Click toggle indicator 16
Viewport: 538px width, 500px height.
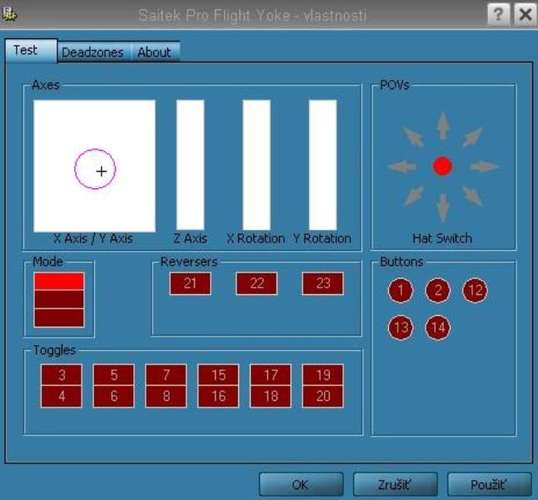pos(218,396)
